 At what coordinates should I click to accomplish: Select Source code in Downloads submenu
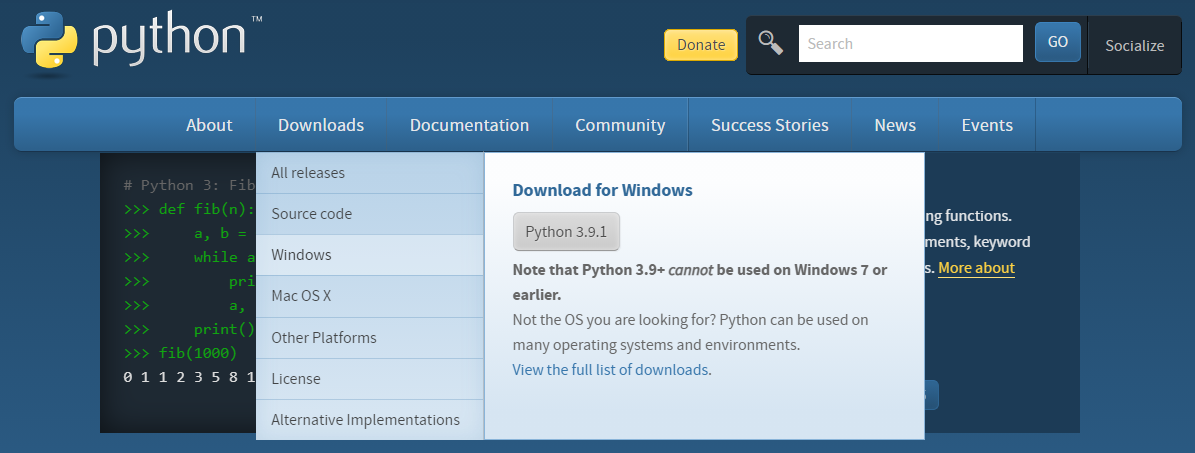312,214
